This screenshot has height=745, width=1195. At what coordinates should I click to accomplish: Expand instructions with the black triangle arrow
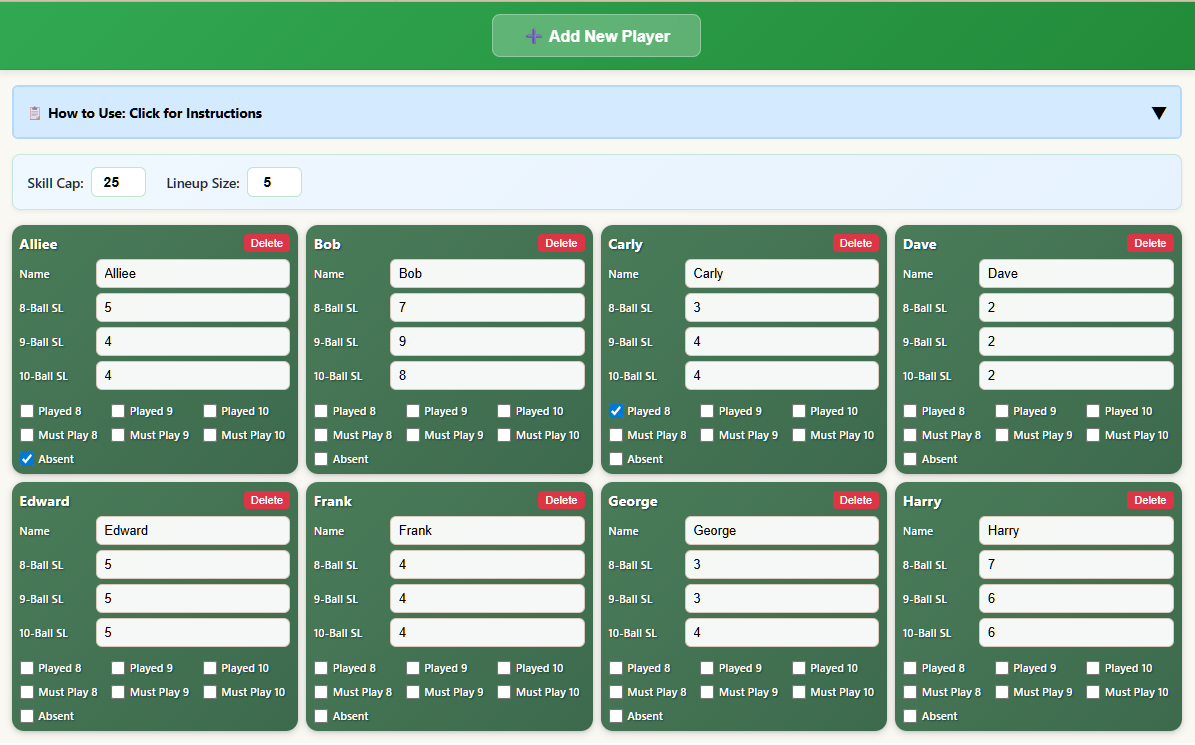coord(1158,113)
